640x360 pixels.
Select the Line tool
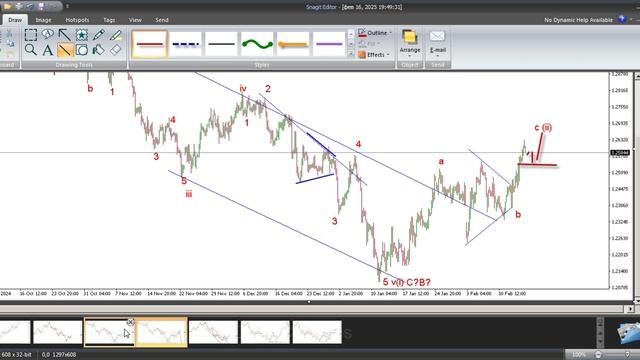(65, 50)
